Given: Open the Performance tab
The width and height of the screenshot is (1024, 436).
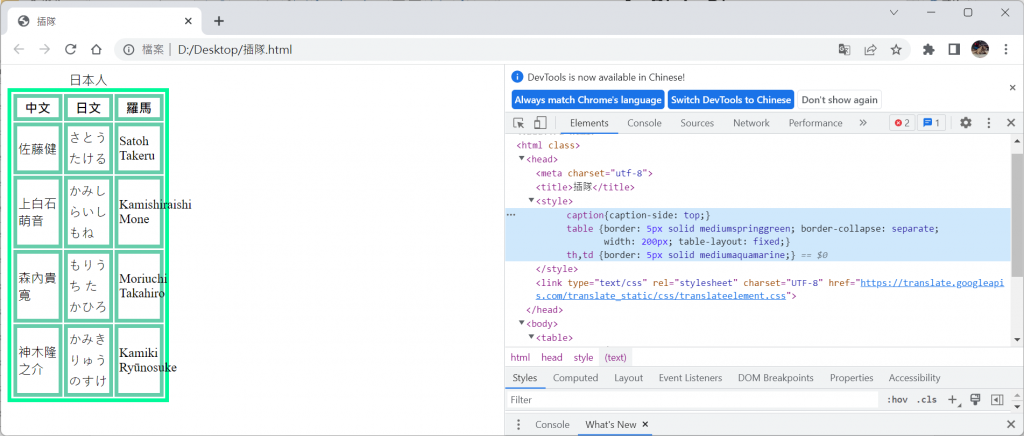Looking at the screenshot, I should tap(816, 123).
